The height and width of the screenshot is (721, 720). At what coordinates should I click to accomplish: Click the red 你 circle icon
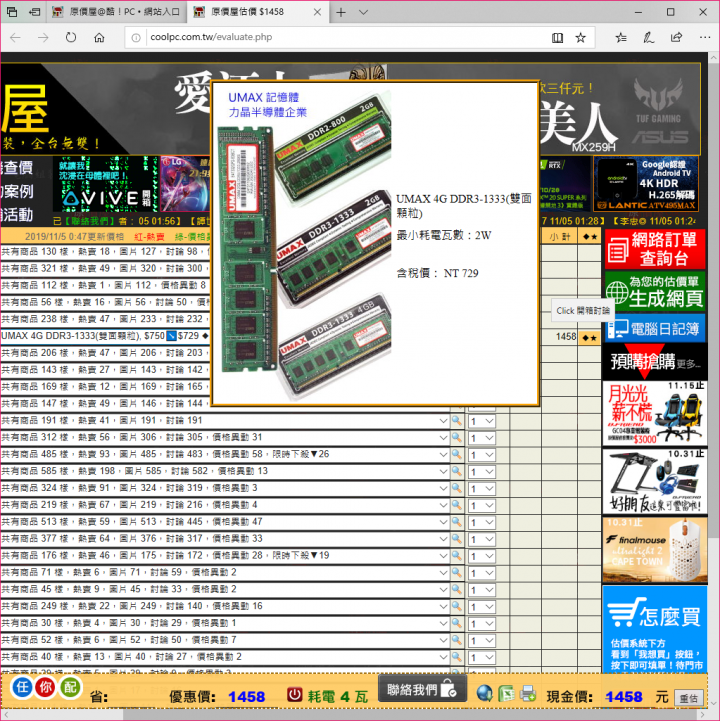pos(46,687)
